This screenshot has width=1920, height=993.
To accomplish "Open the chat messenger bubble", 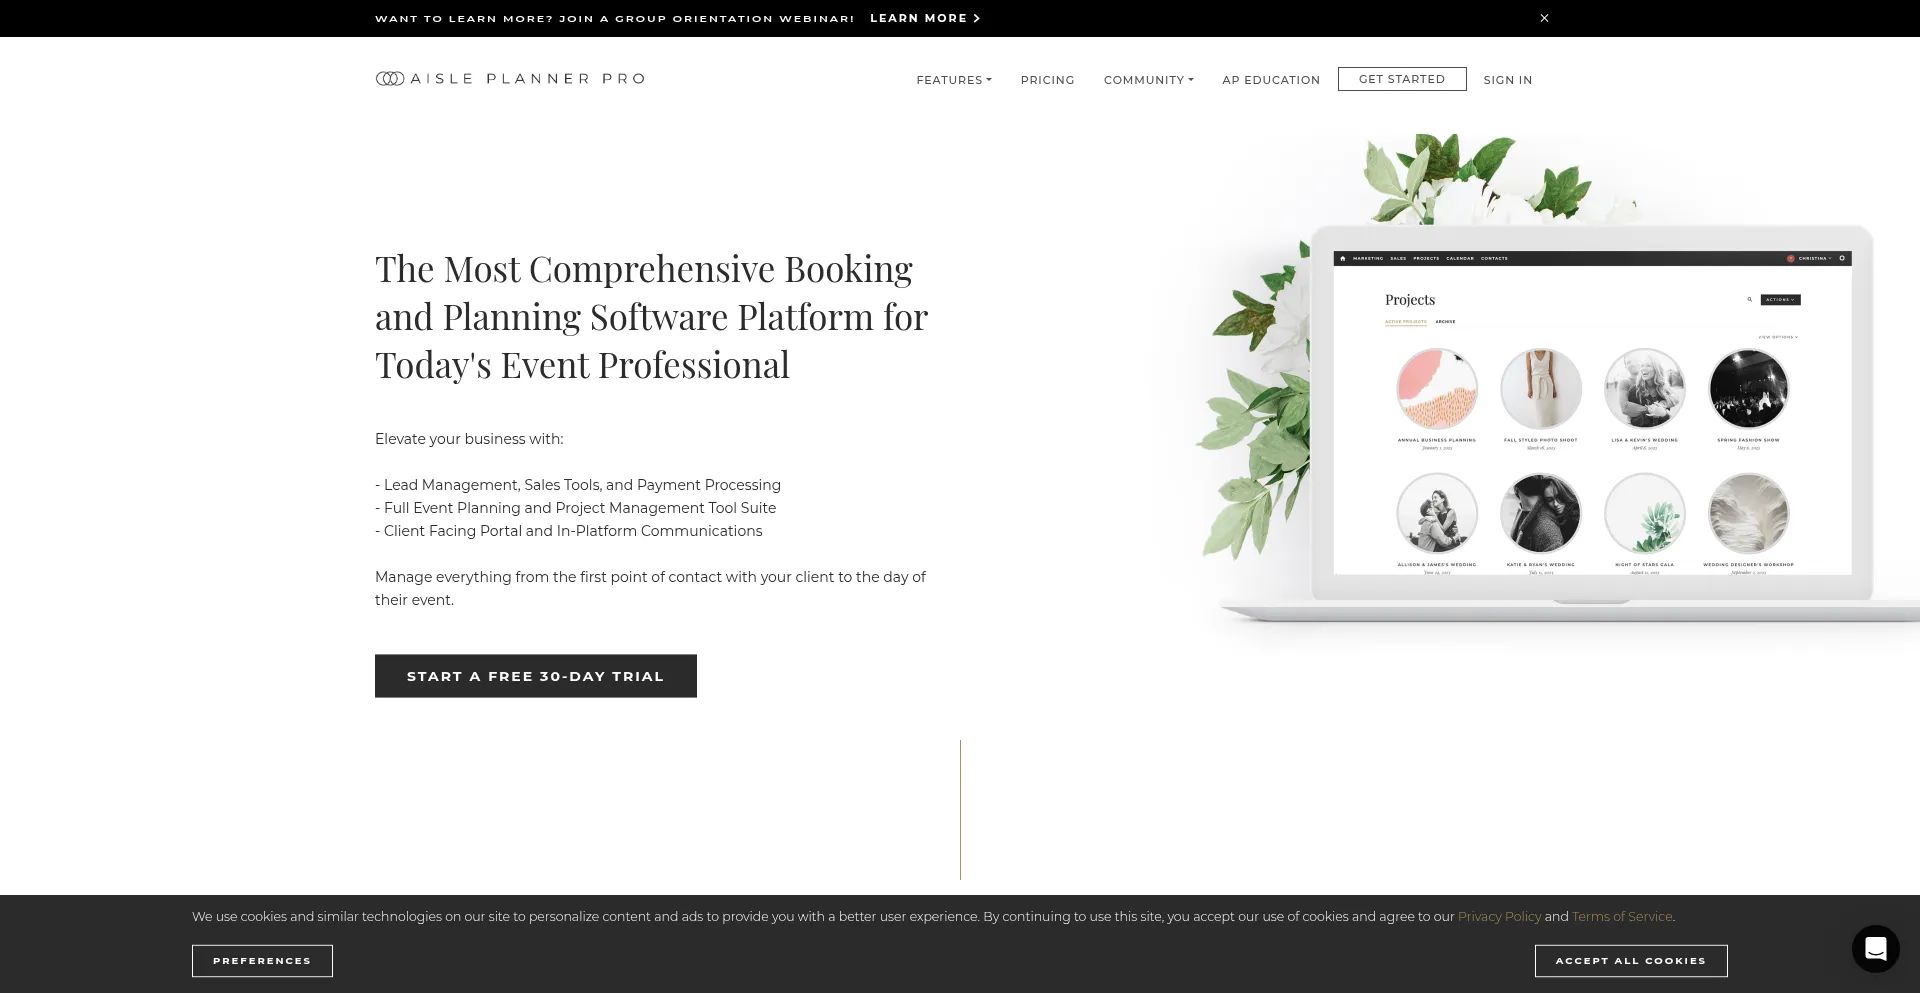I will pos(1875,948).
